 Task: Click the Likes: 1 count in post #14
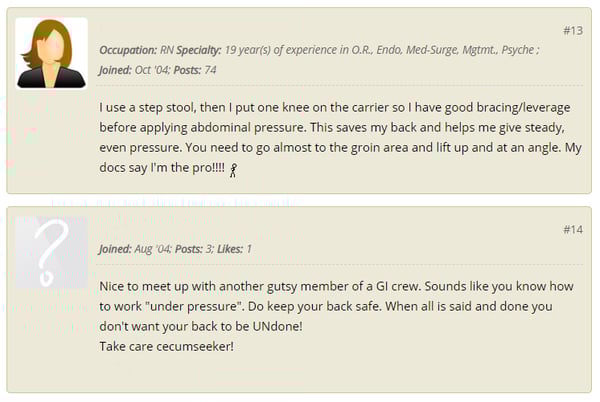pos(234,249)
